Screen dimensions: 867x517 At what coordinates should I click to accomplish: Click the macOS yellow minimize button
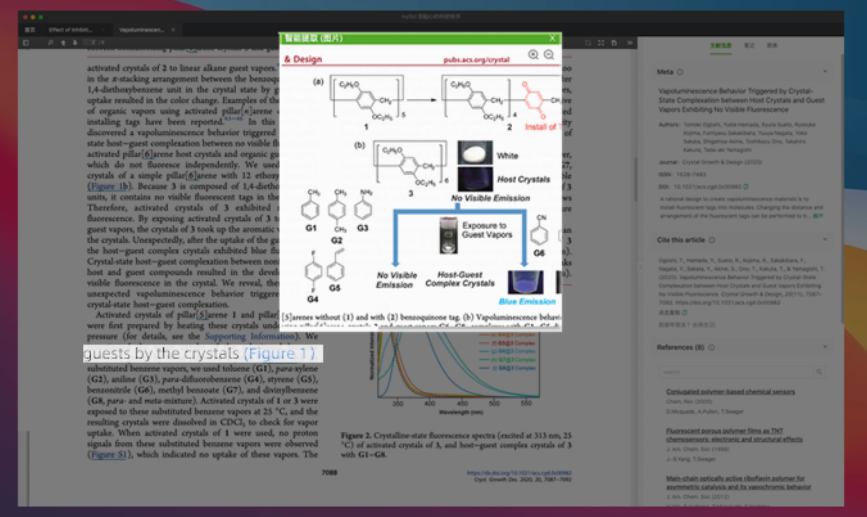[x=33, y=17]
